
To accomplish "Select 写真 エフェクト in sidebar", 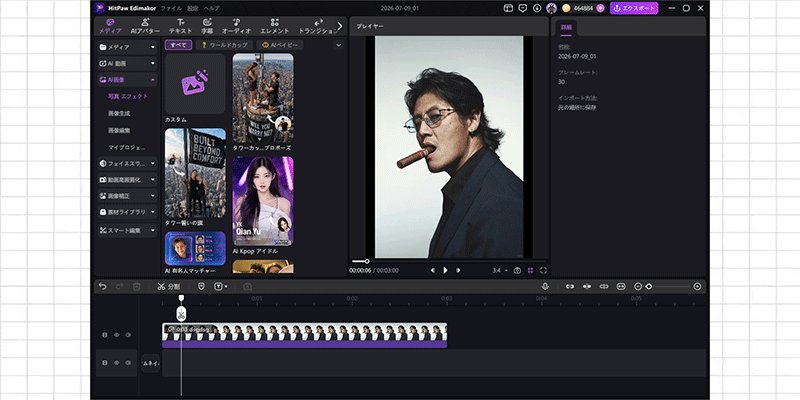I will click(128, 96).
